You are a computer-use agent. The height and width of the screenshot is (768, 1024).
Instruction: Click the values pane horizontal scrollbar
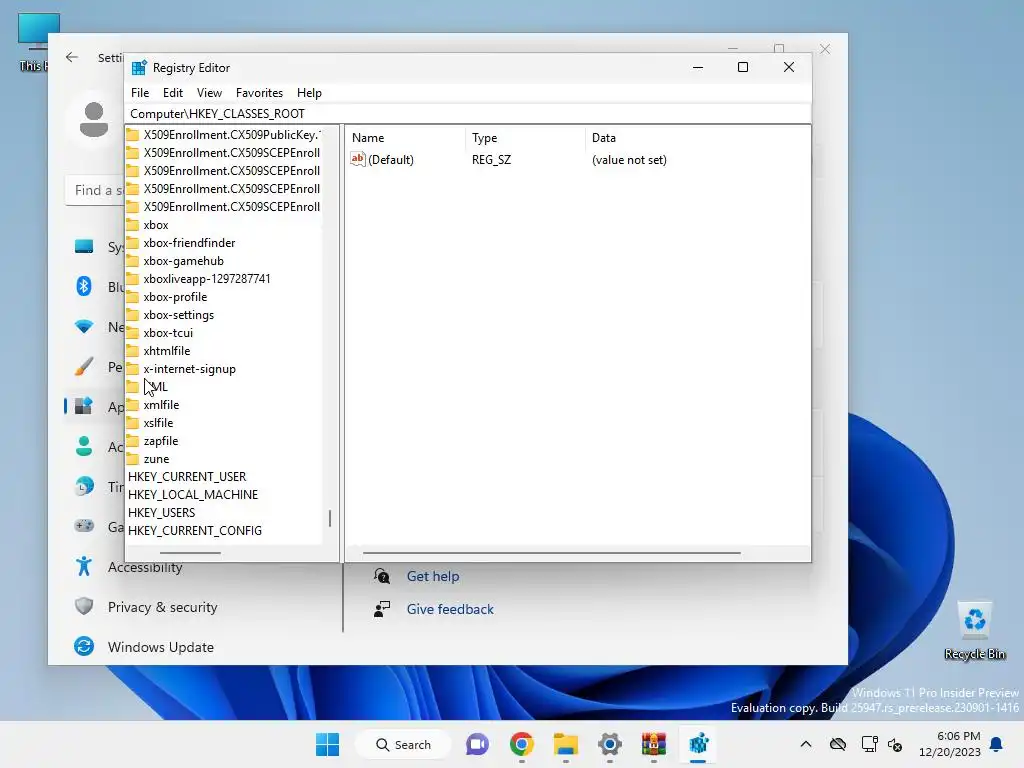(551, 553)
